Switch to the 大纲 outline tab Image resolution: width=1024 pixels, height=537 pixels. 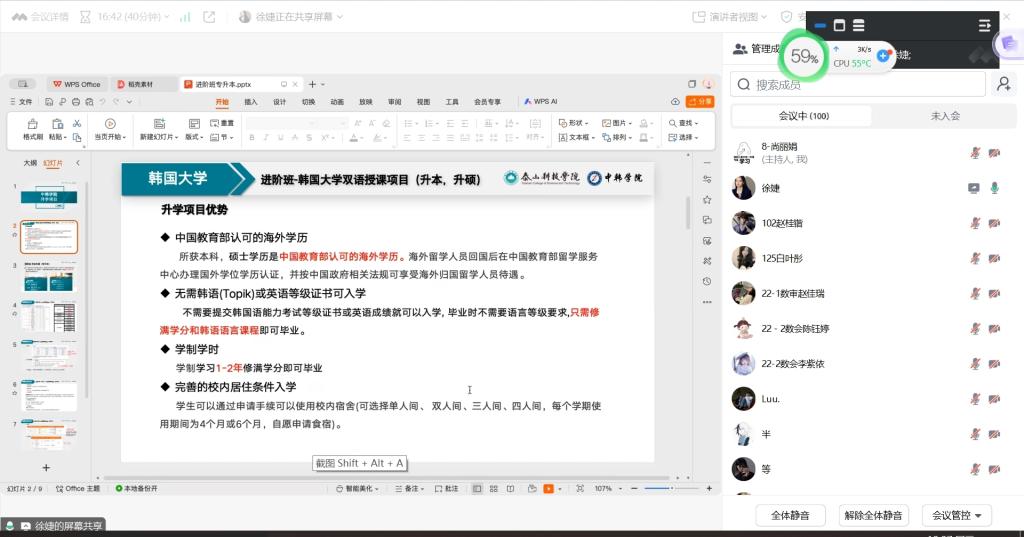pos(30,163)
